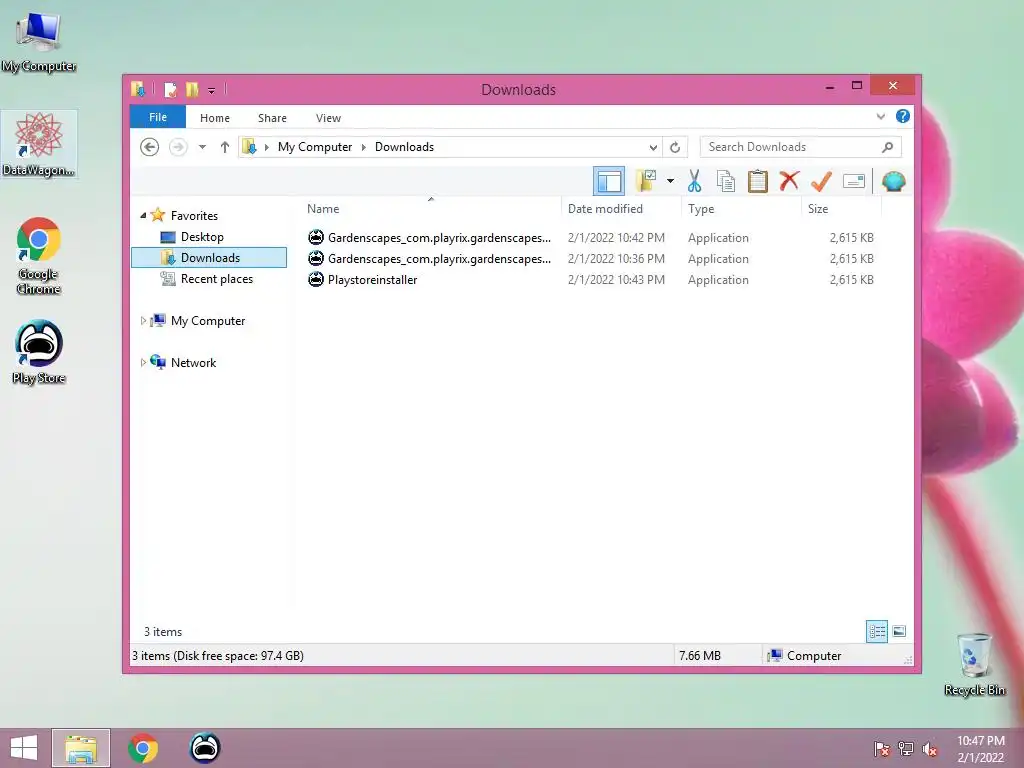Click the Windows Start button
The height and width of the screenshot is (768, 1024).
(24, 748)
